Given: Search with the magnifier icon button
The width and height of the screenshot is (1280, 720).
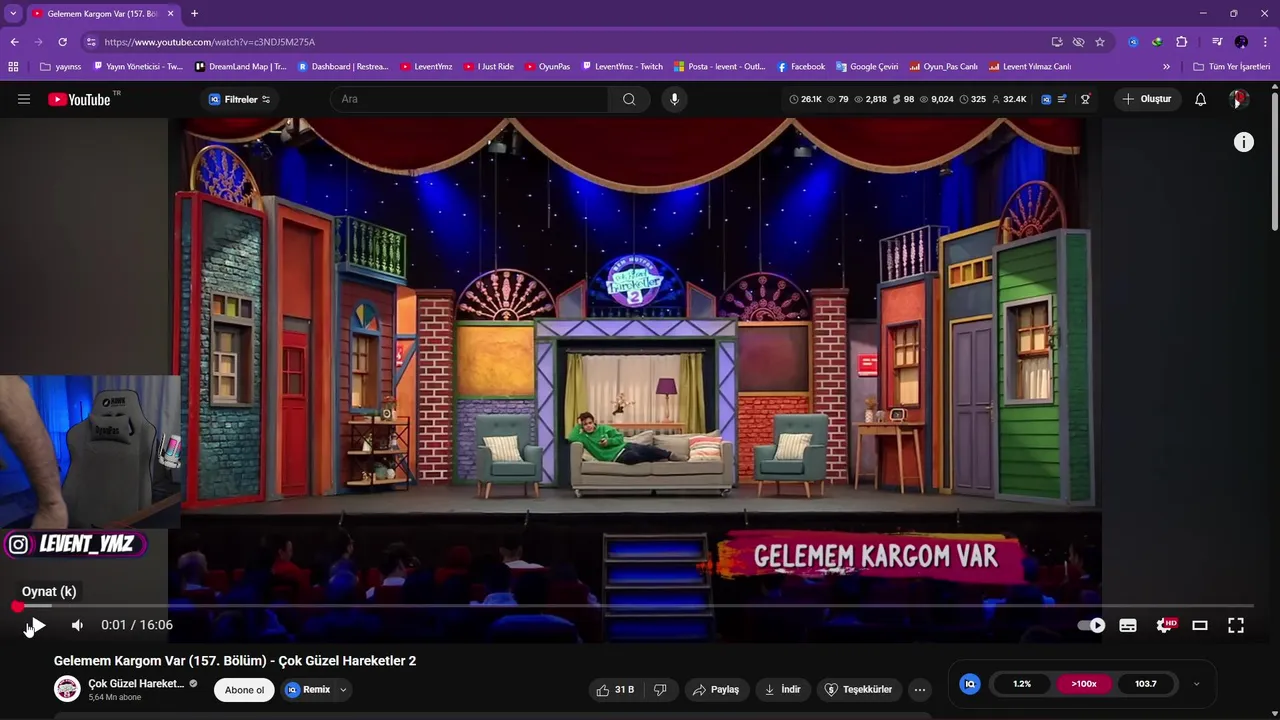Looking at the screenshot, I should click(629, 99).
